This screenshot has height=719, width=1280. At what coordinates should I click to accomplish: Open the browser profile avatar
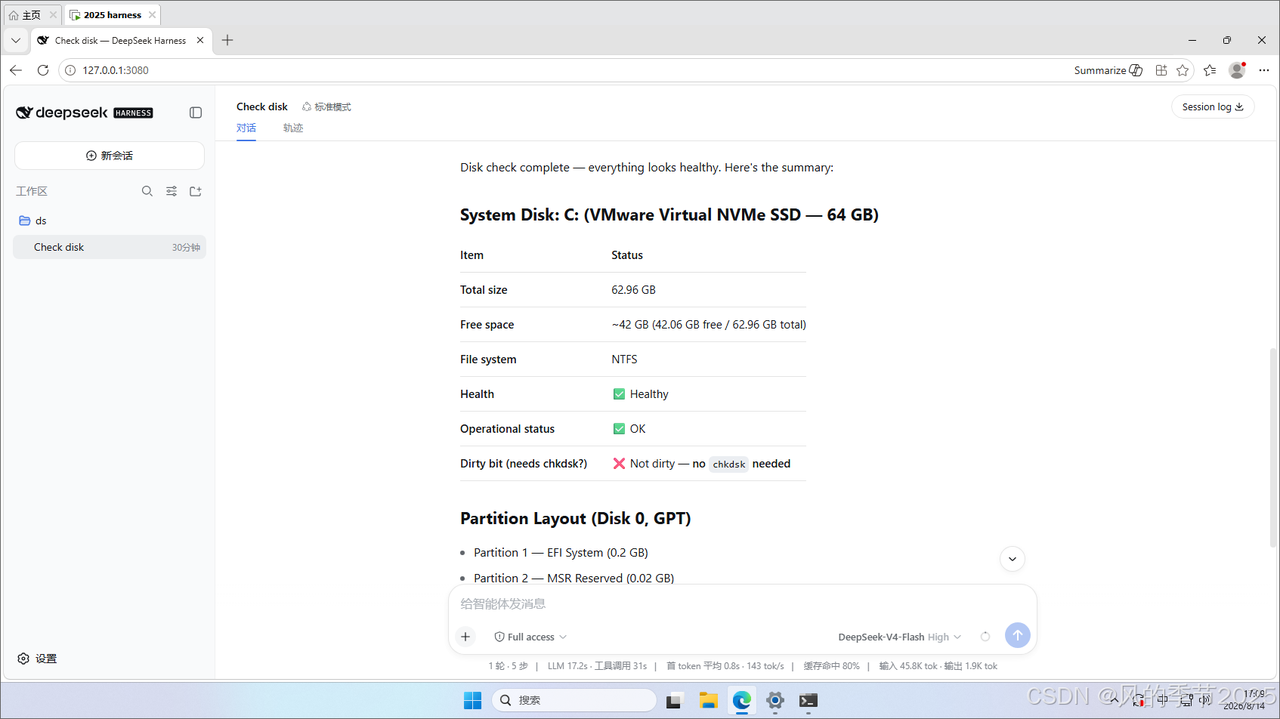tap(1237, 70)
